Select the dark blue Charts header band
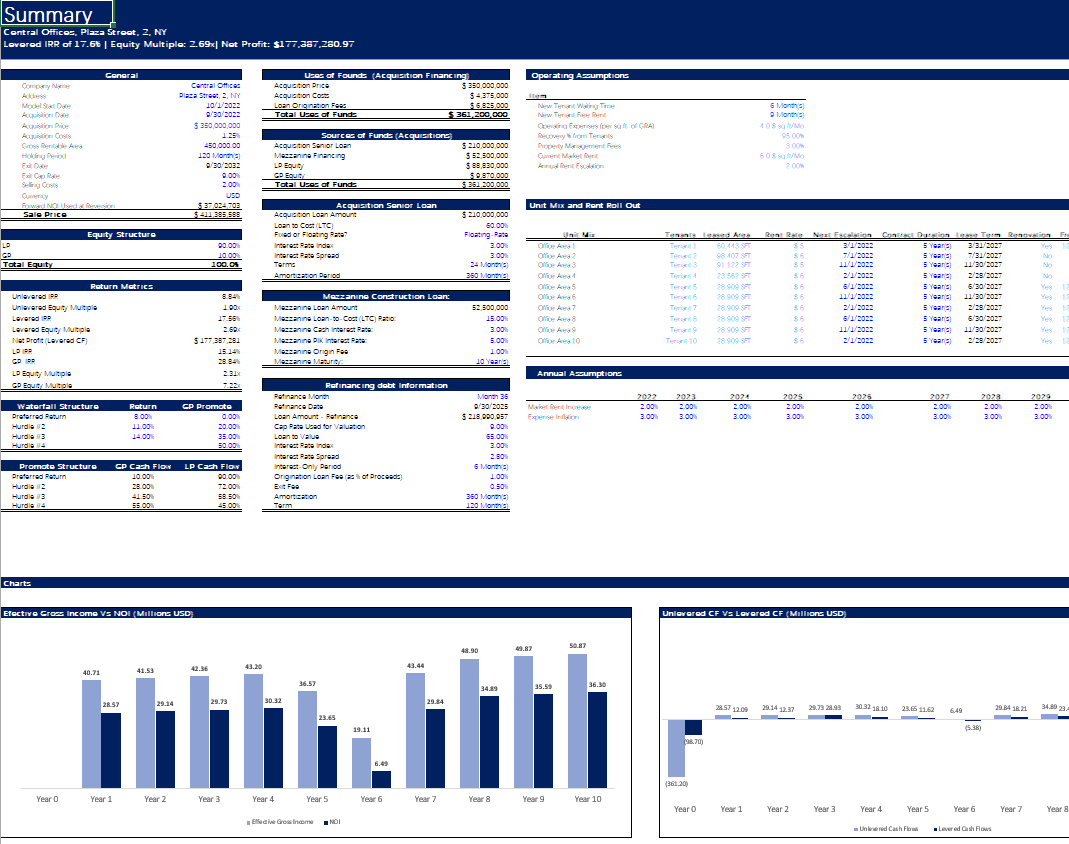The width and height of the screenshot is (1069, 844). point(534,582)
